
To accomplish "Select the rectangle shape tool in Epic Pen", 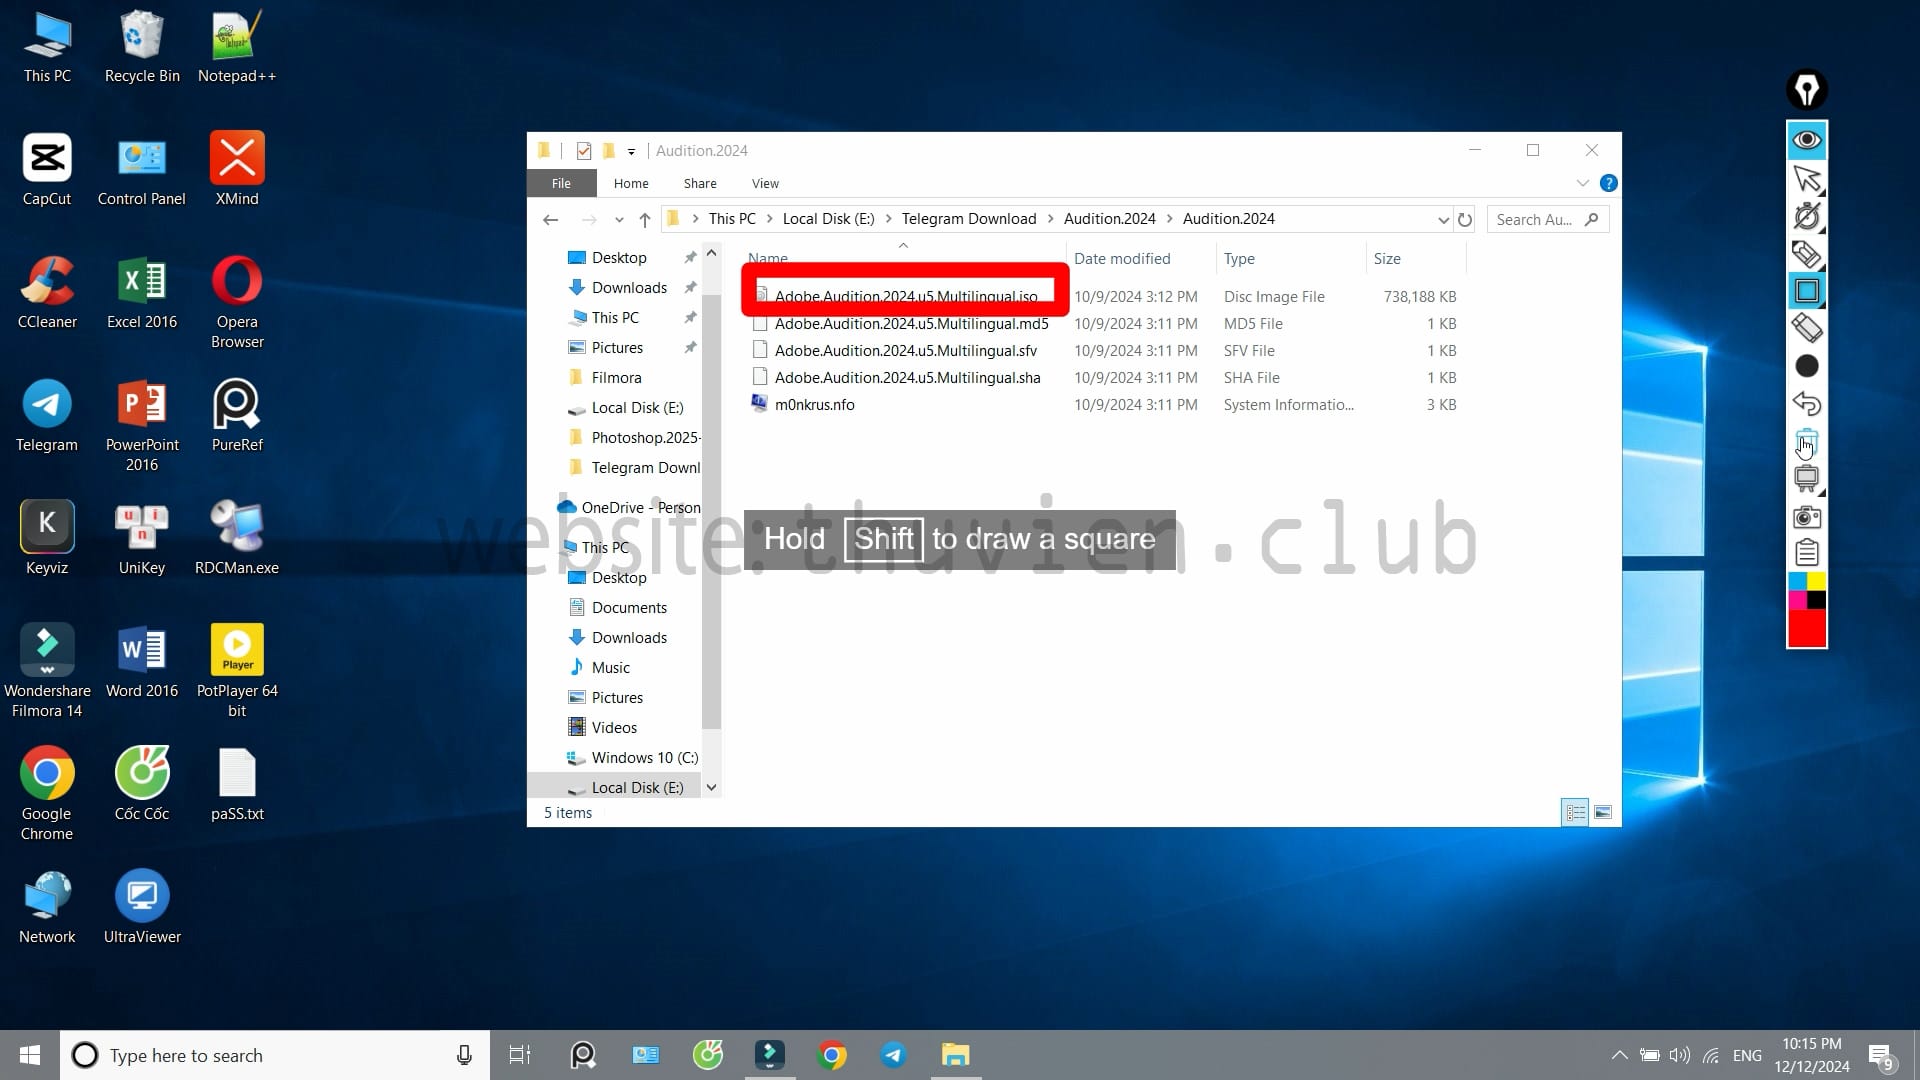I will (1806, 291).
